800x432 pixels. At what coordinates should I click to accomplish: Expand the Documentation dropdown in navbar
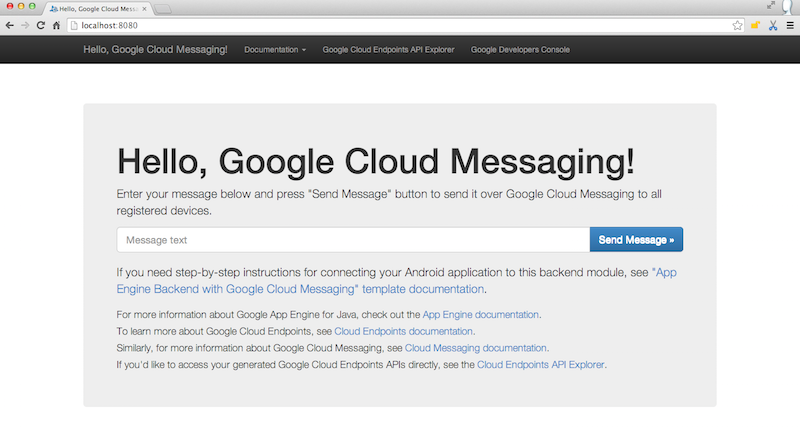coord(275,49)
